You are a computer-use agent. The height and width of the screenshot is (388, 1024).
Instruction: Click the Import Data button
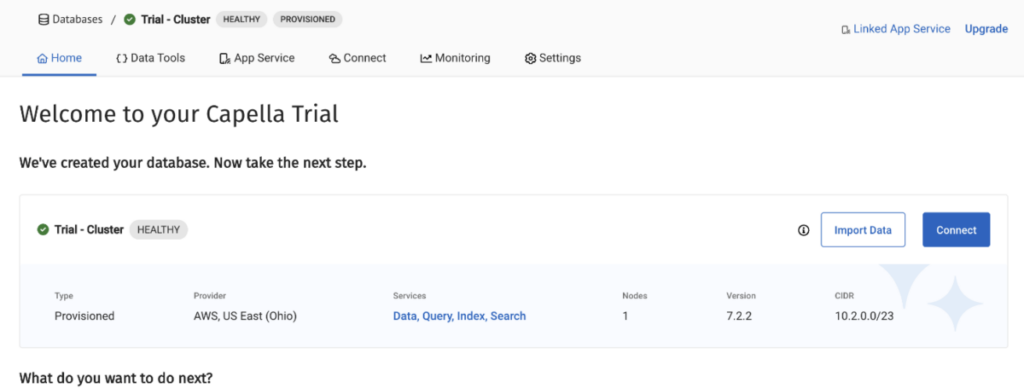[863, 230]
